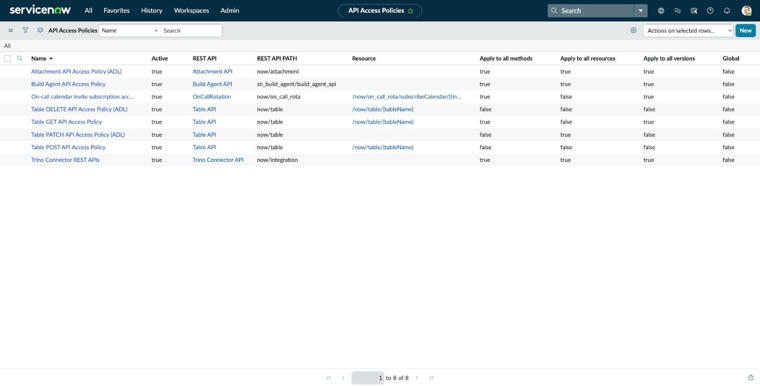760x387 pixels.
Task: Open the History menu
Action: [152, 11]
